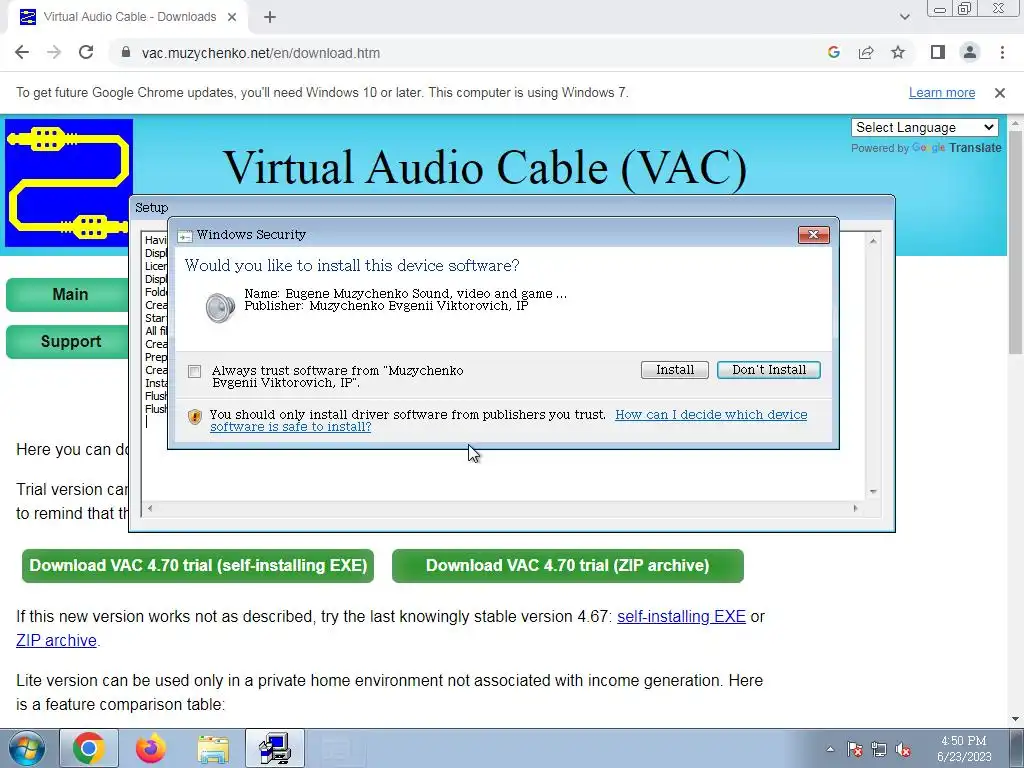The image size is (1024, 768).
Task: Click the security shield warning icon
Action: click(x=195, y=417)
